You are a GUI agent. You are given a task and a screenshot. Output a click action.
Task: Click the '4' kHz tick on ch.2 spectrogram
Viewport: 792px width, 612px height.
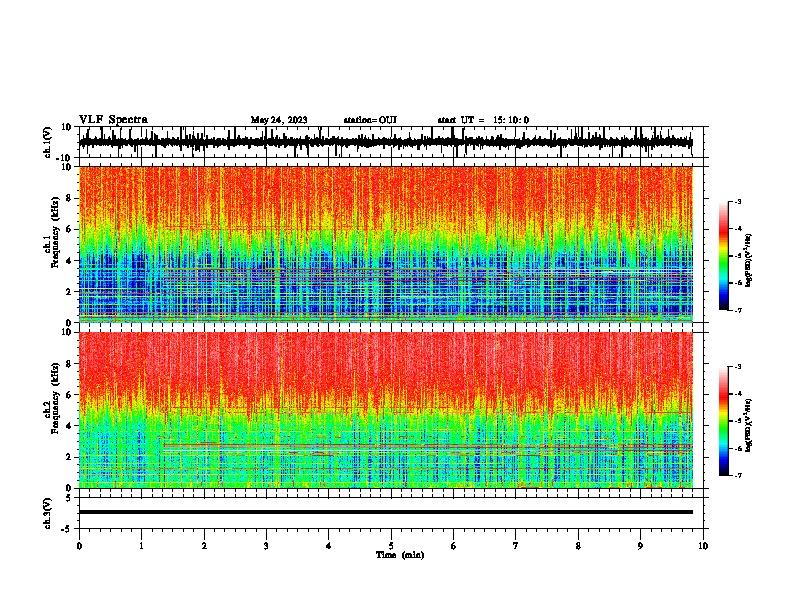[x=70, y=426]
